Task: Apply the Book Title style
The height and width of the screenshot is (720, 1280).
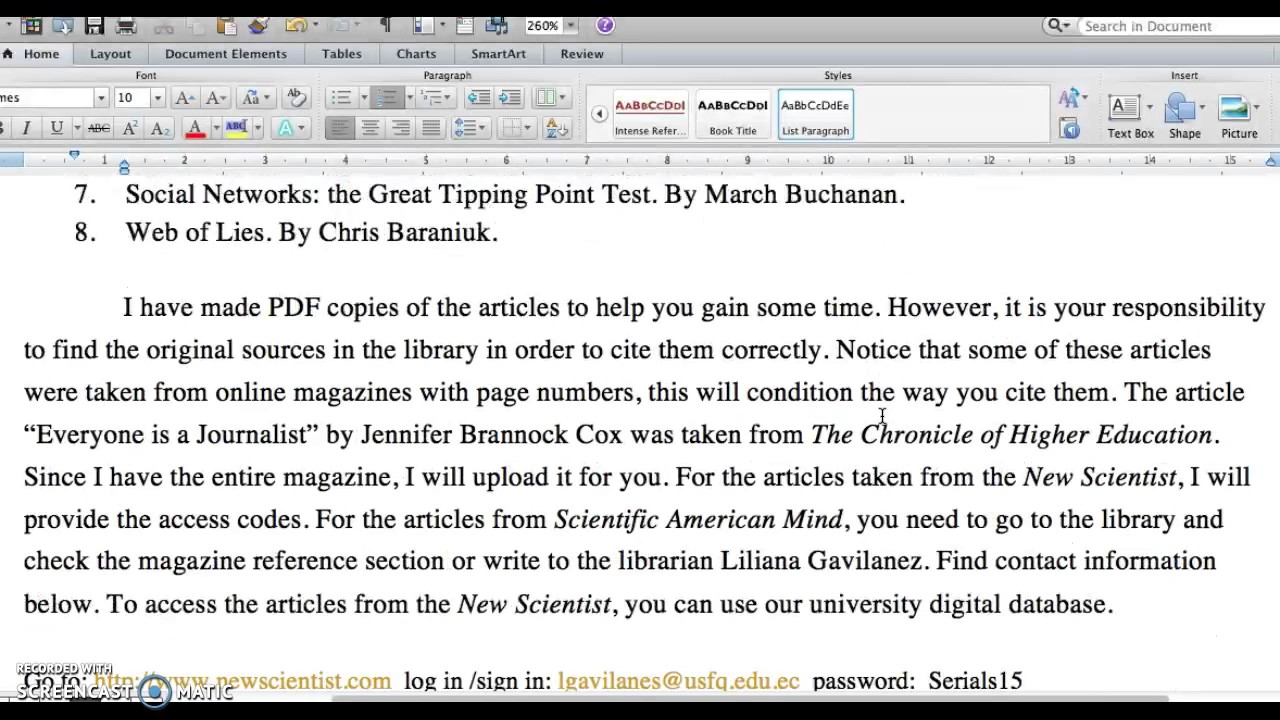Action: (x=733, y=115)
